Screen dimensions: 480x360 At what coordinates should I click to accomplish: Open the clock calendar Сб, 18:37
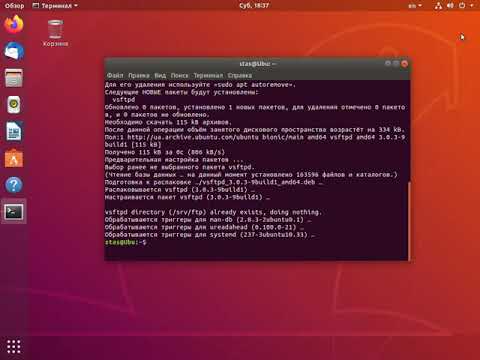(x=254, y=6)
